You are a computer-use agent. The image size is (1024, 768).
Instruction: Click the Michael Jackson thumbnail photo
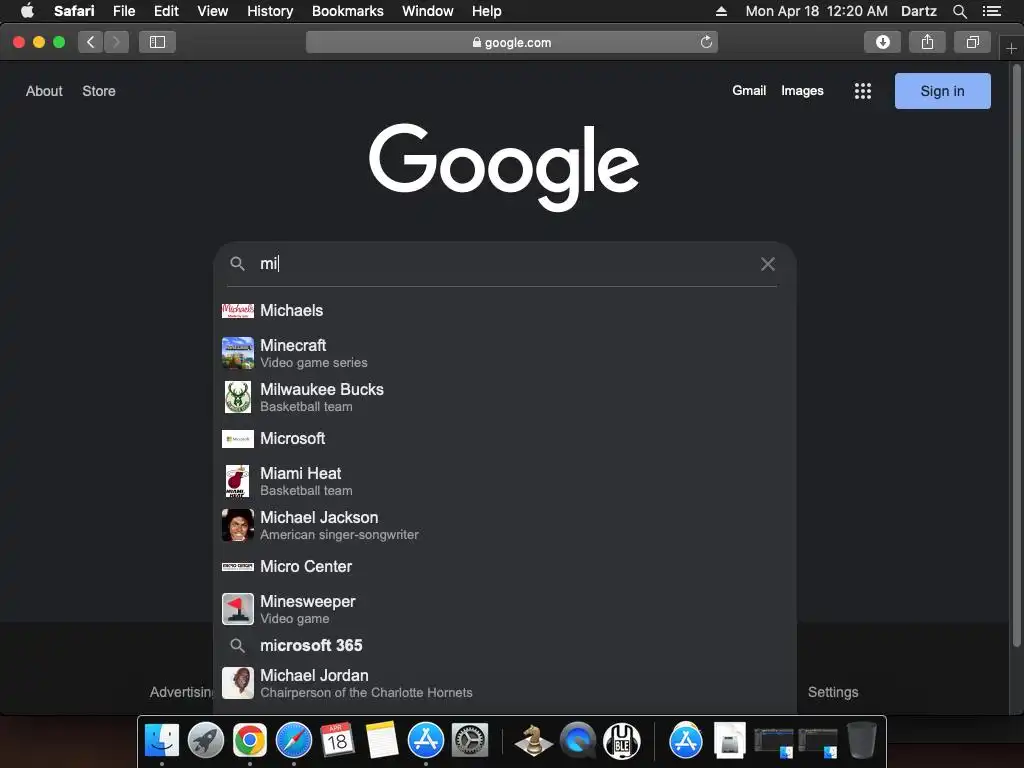click(238, 525)
